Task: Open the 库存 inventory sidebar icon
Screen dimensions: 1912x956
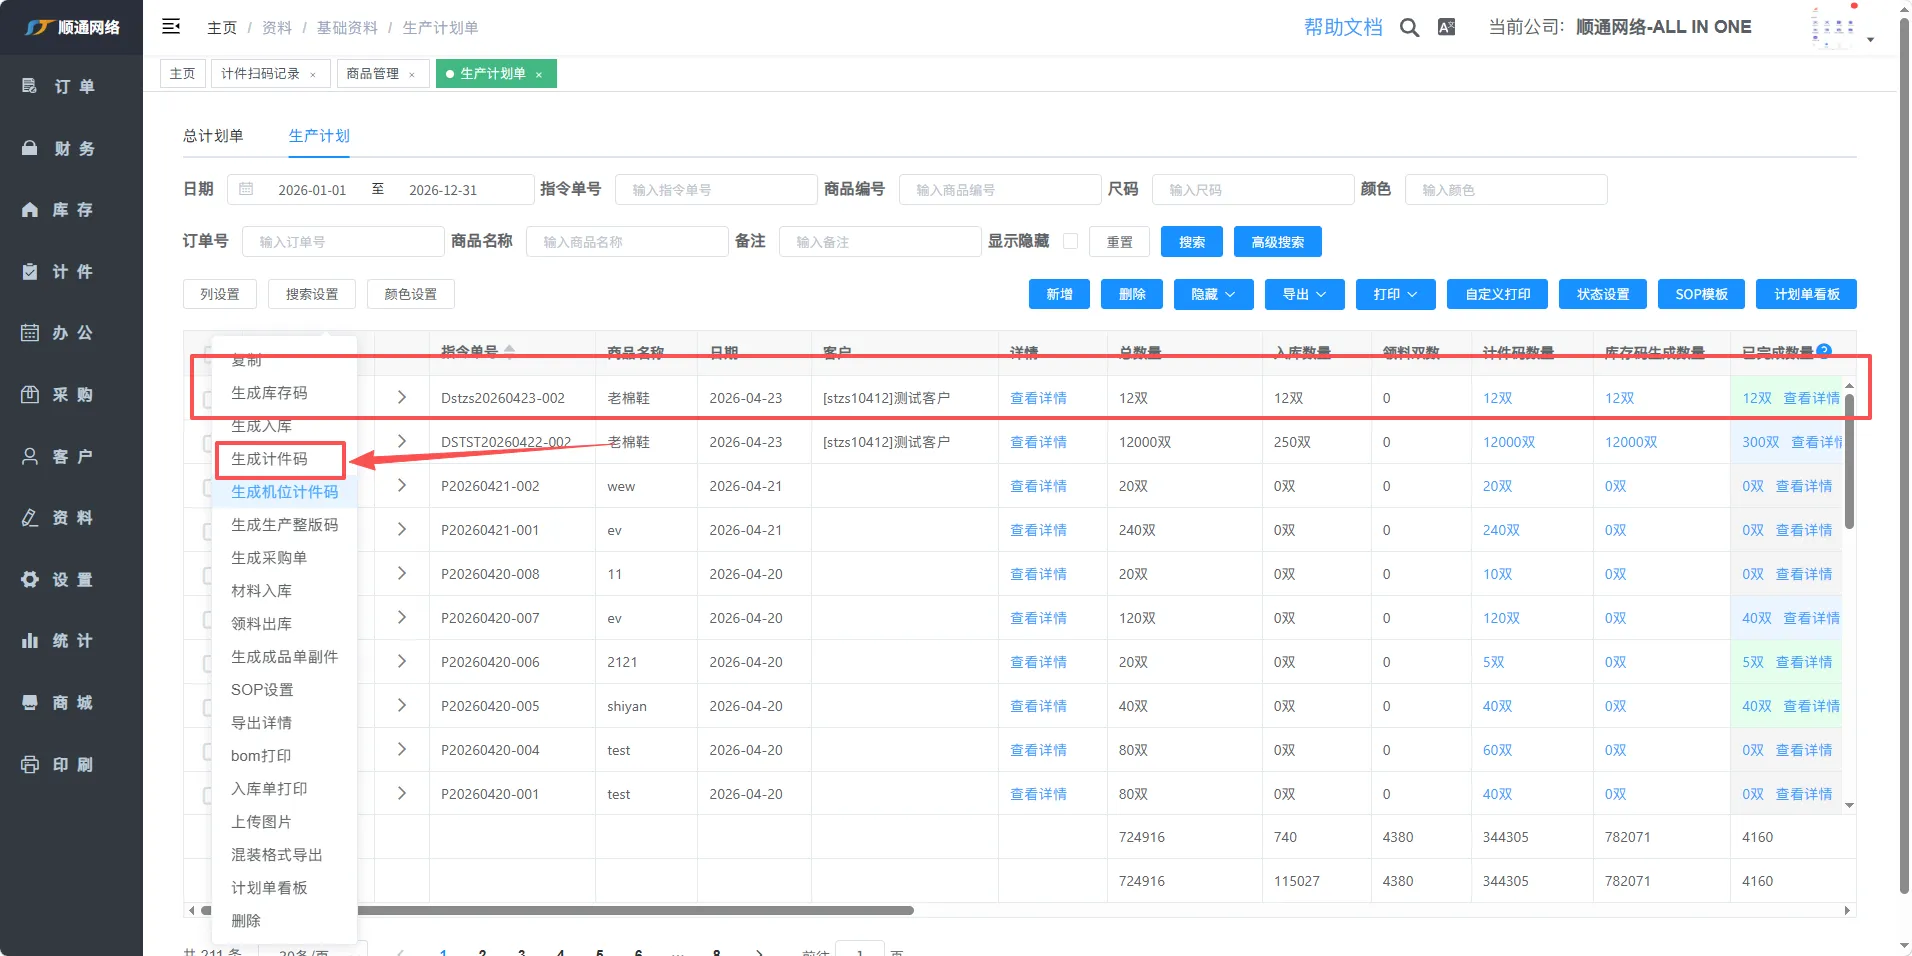Action: coord(30,210)
